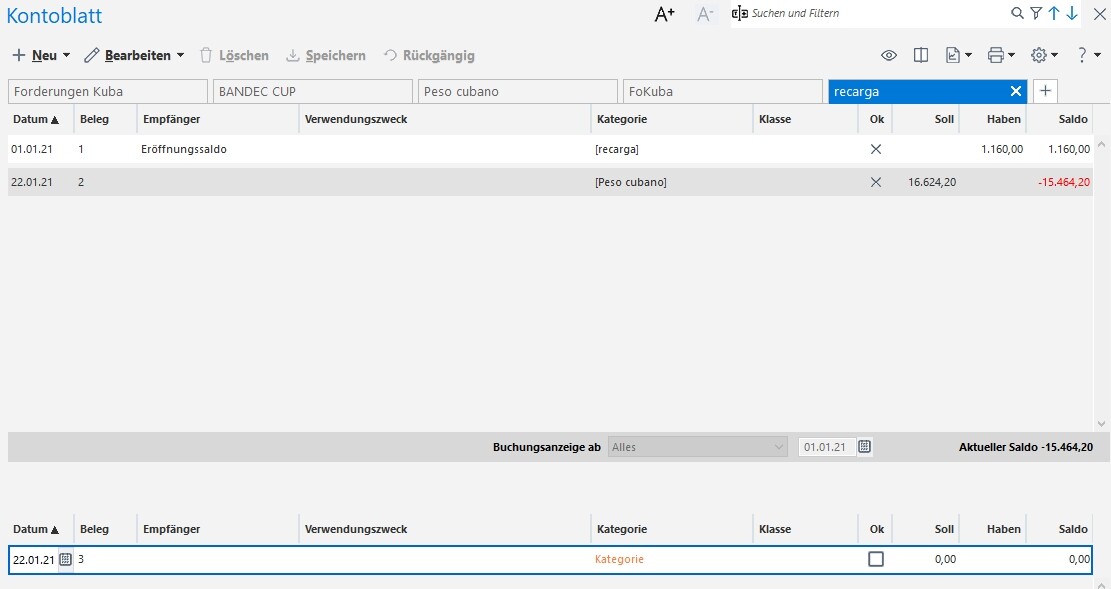Viewport: 1111px width, 589px height.
Task: Click the Neu button
Action: pyautogui.click(x=35, y=55)
